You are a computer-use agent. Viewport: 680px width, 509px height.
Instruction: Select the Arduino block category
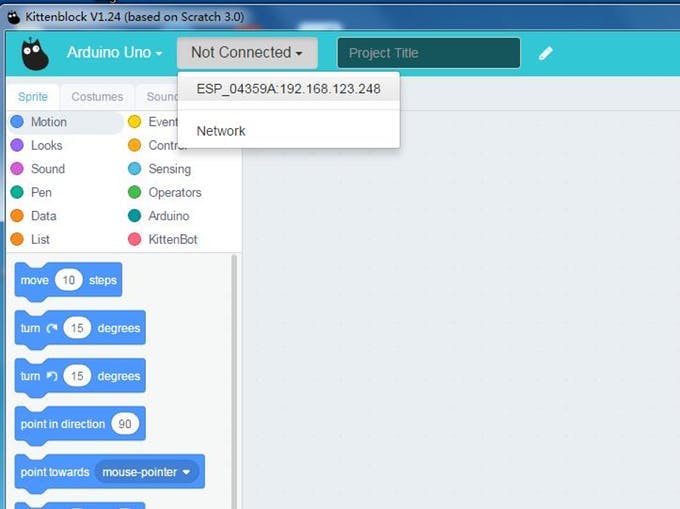159,216
